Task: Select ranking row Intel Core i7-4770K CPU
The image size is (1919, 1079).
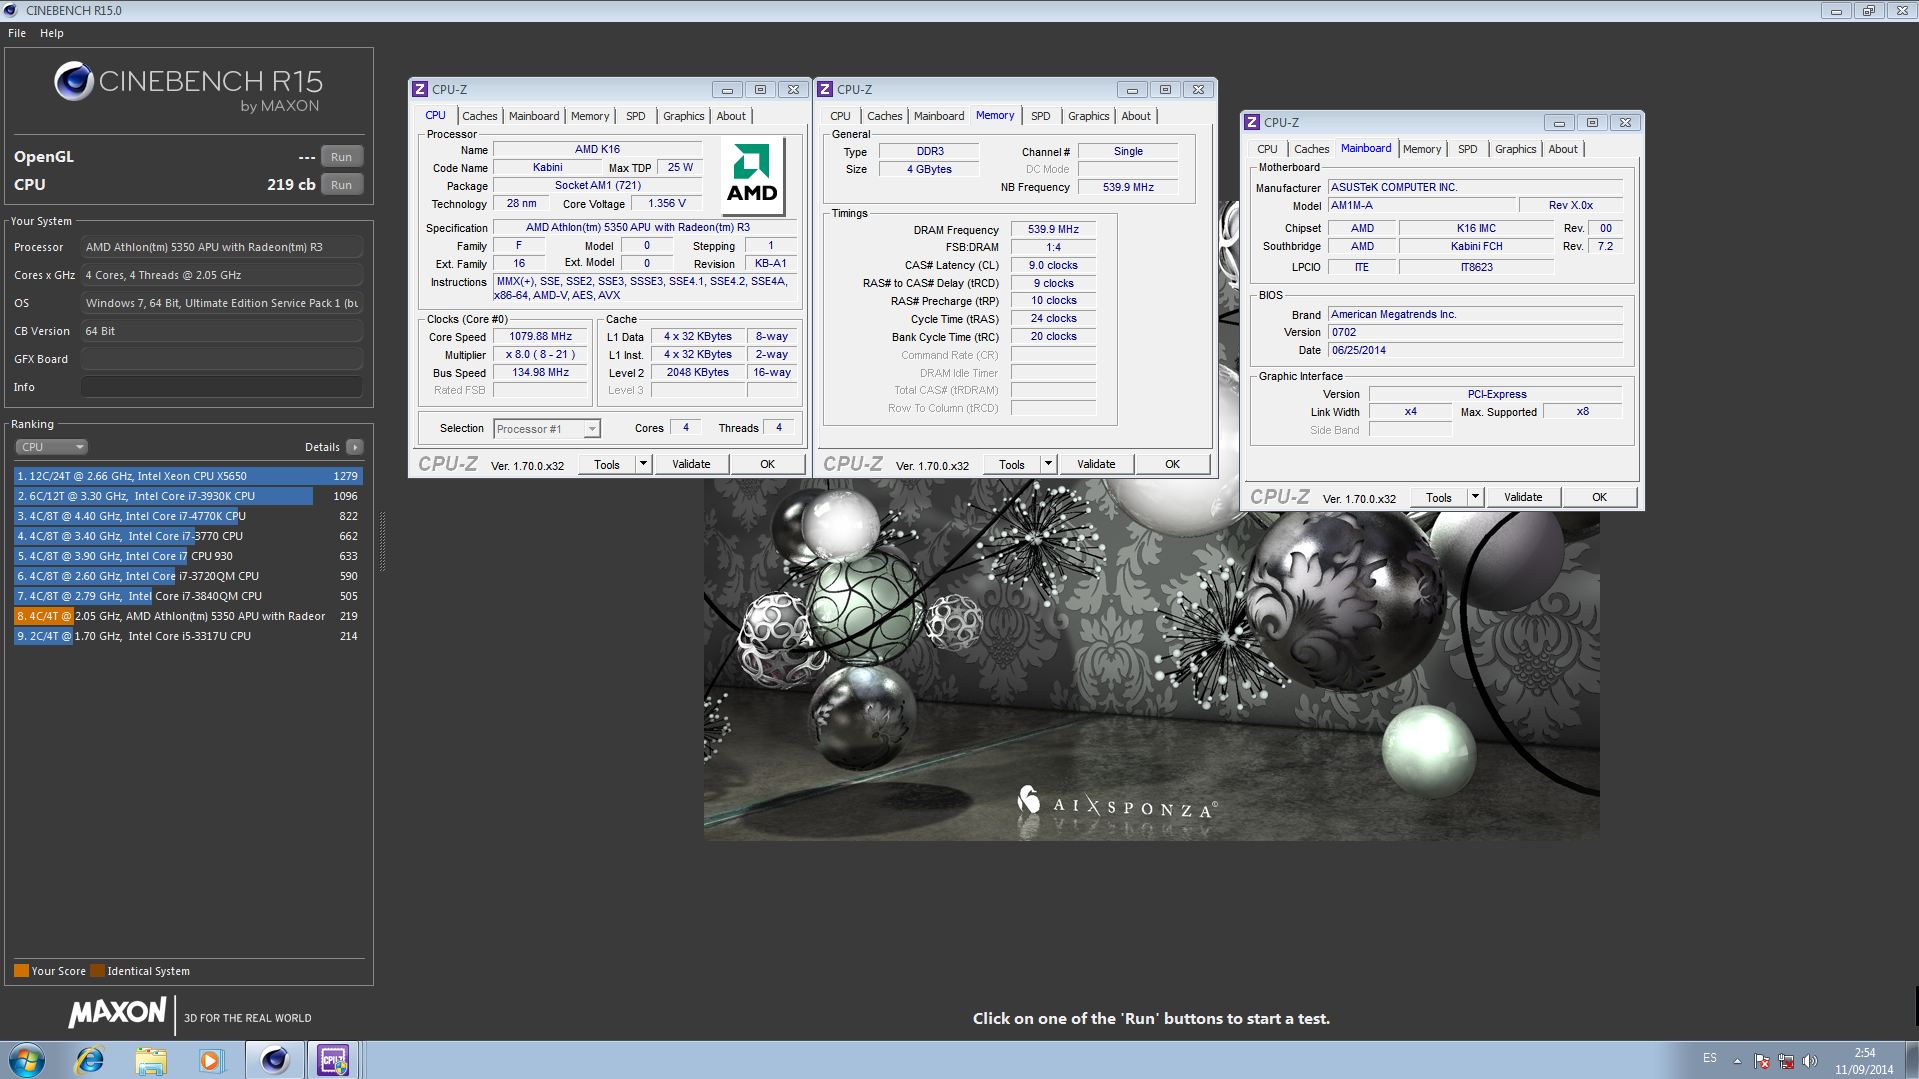Action: coord(188,516)
